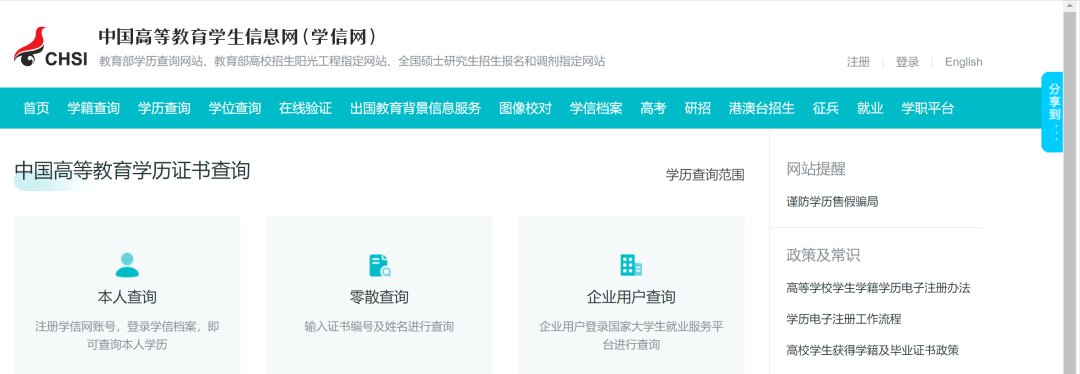
Task: Go to 学籍查询 menu item
Action: pos(94,108)
